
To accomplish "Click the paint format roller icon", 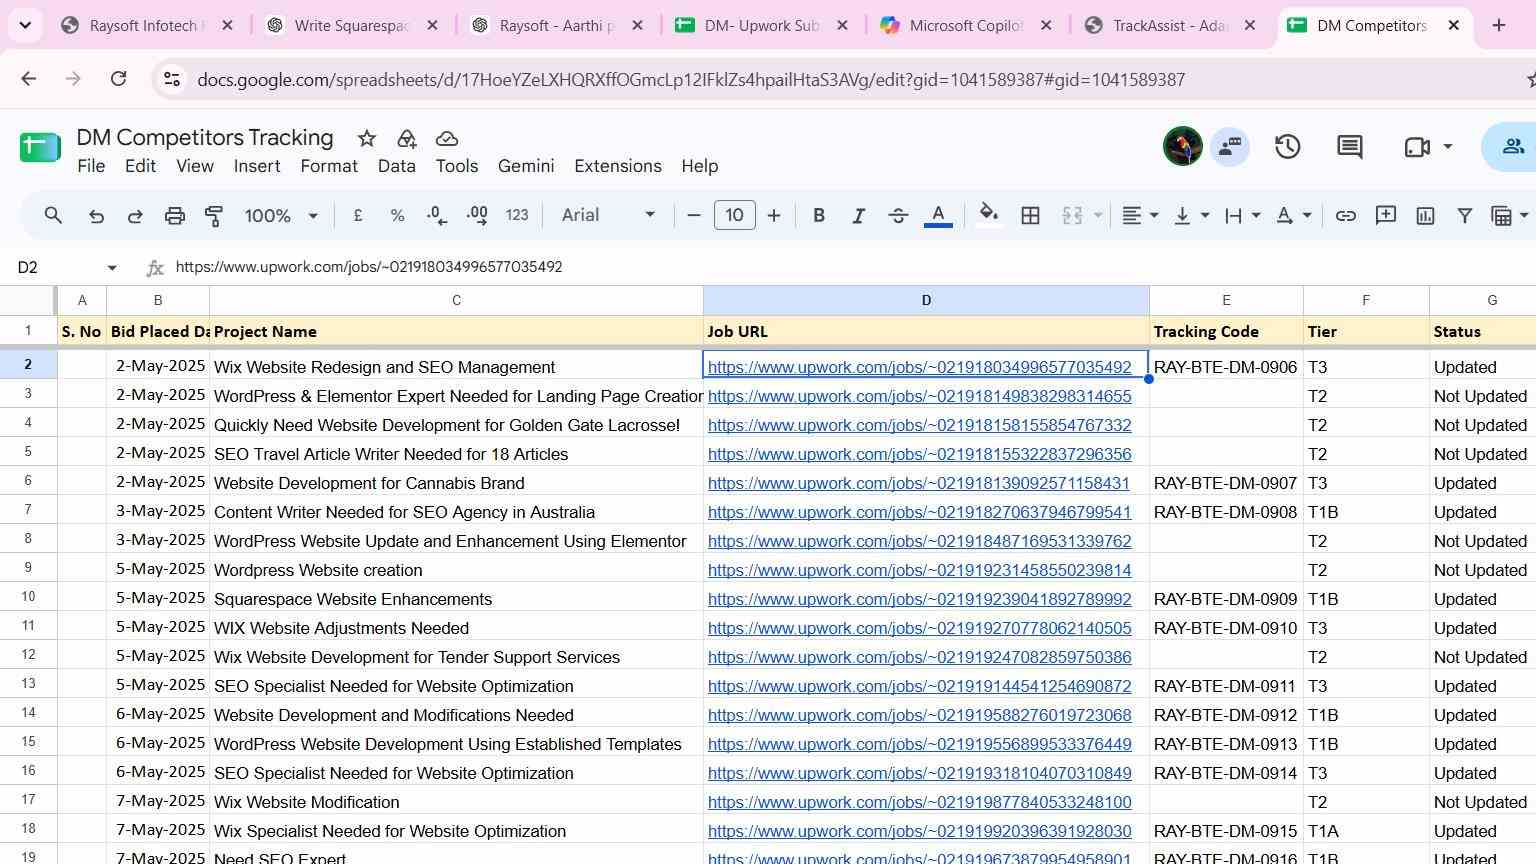I will (214, 215).
